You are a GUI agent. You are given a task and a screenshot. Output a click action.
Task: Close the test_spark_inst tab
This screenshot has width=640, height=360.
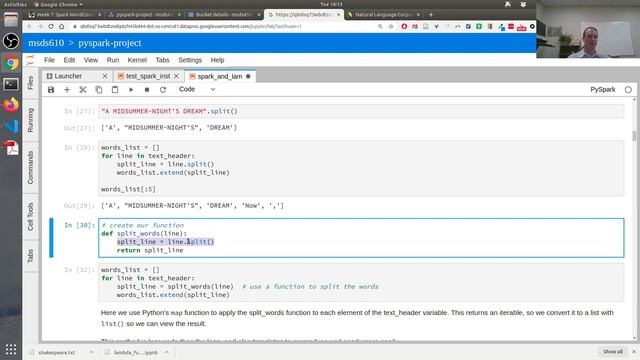tap(176, 76)
